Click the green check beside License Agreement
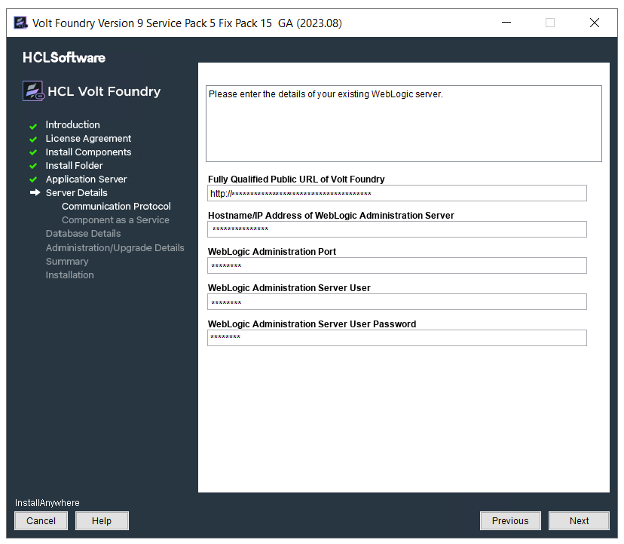The width and height of the screenshot is (624, 544). 33,139
